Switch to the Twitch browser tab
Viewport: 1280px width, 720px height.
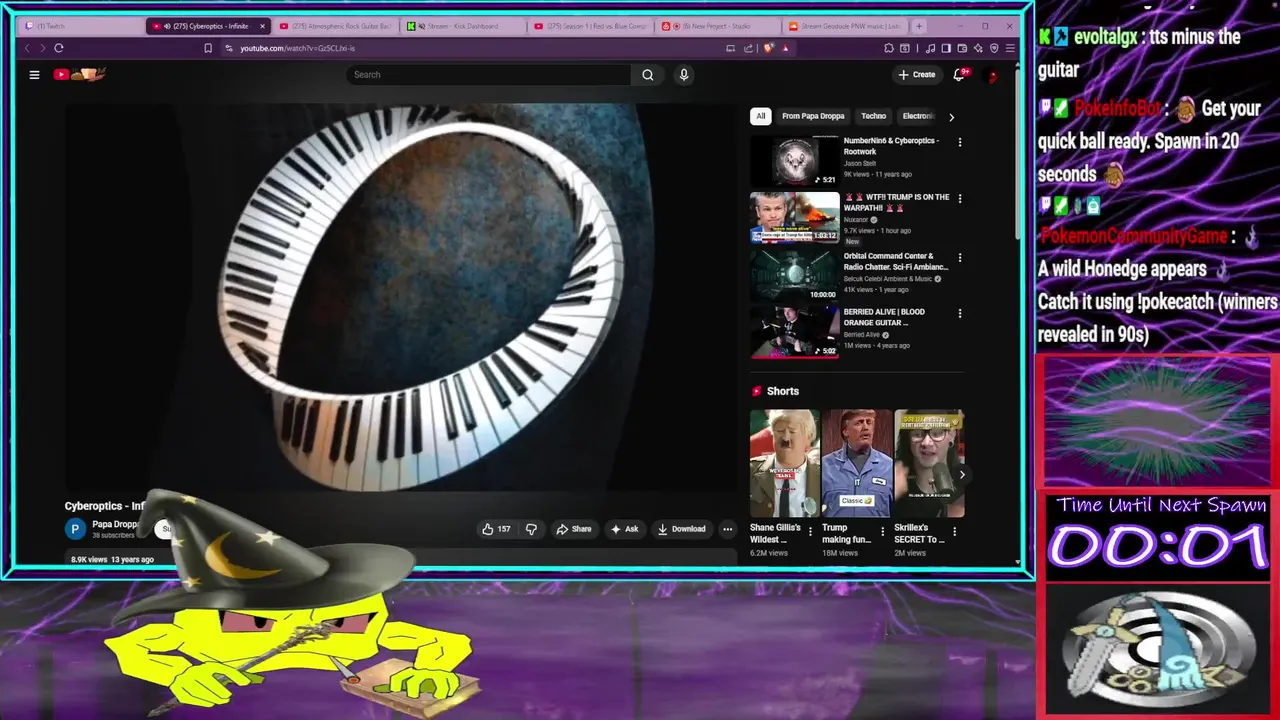pos(82,26)
